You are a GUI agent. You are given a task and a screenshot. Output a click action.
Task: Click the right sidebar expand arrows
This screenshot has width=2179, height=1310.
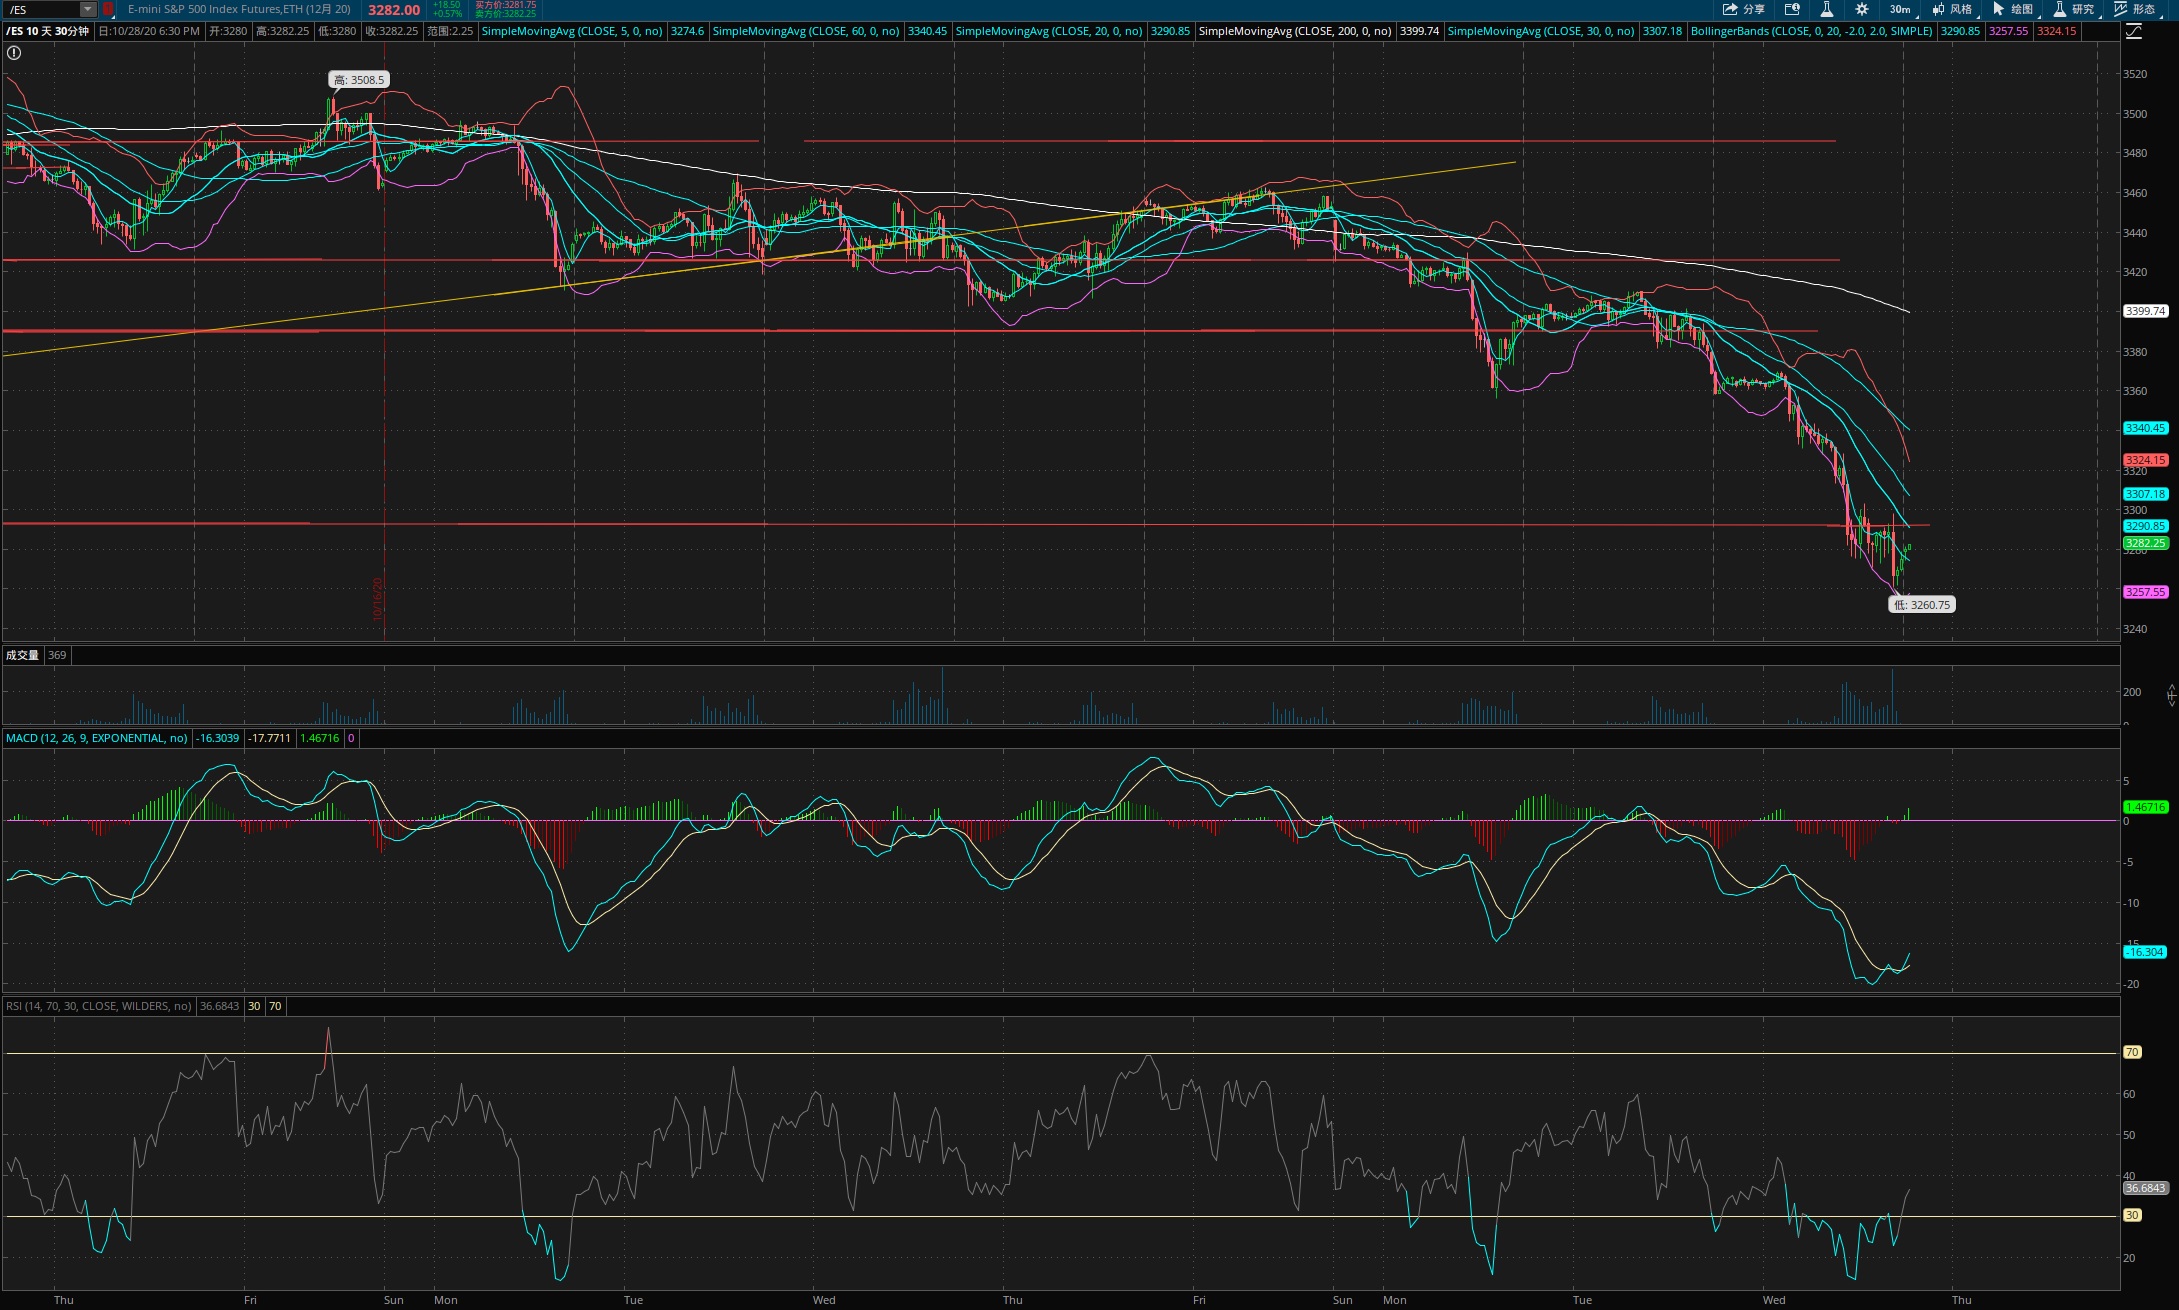2171,694
